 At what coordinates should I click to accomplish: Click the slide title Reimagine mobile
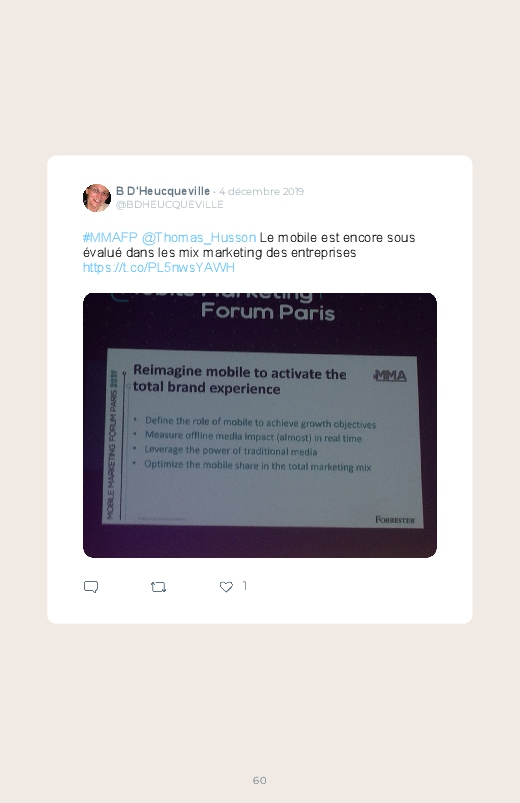[239, 379]
